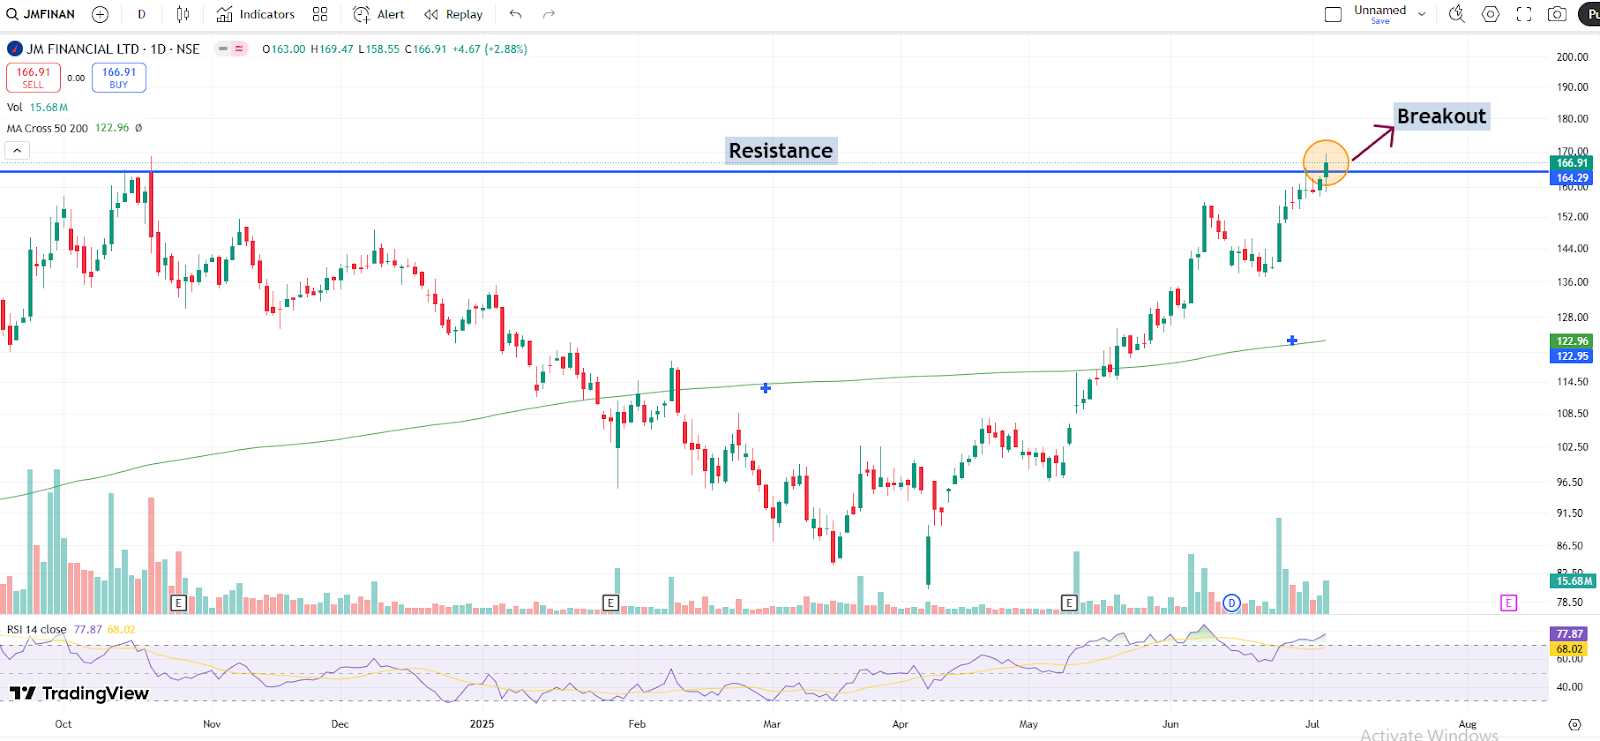Enter fullscreen mode
This screenshot has height=741, width=1600.
pos(1524,14)
